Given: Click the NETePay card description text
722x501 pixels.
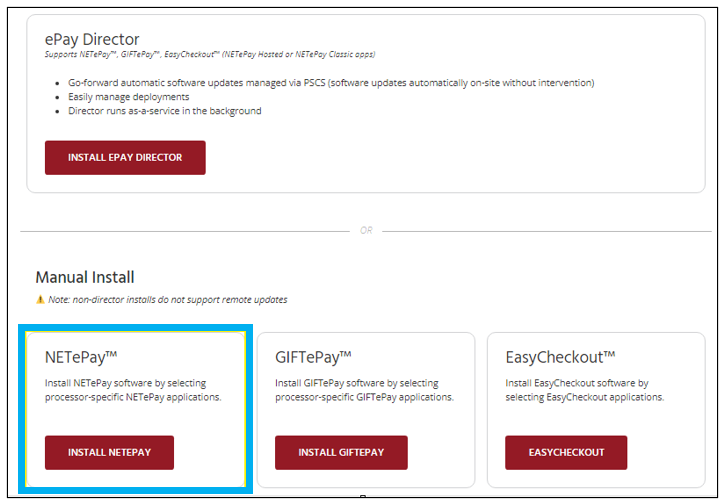Looking at the screenshot, I should pyautogui.click(x=133, y=390).
